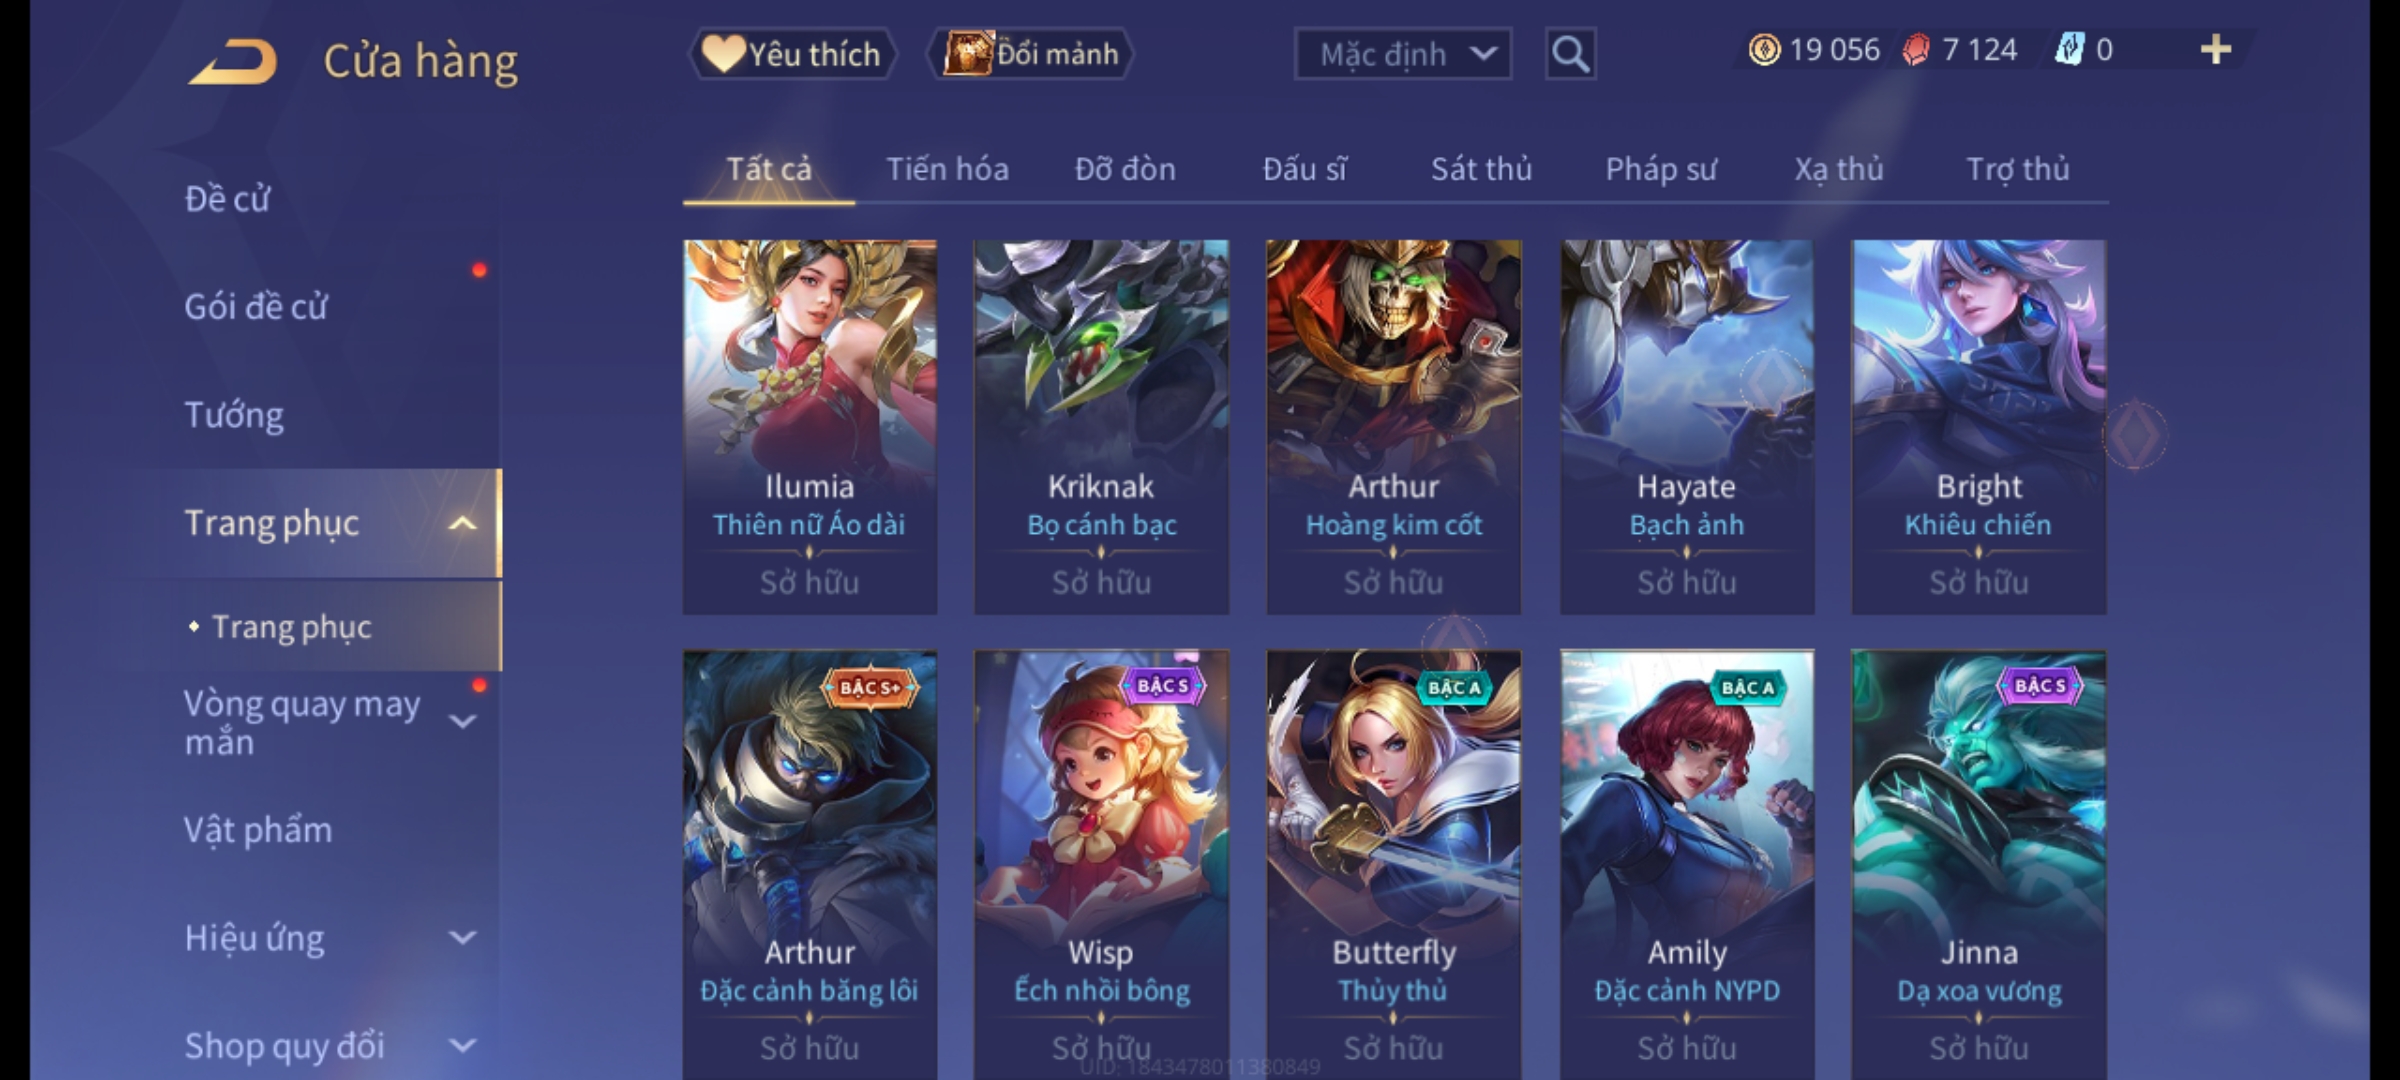Select Jinna Dạ xoa vương skin card

click(x=1978, y=865)
